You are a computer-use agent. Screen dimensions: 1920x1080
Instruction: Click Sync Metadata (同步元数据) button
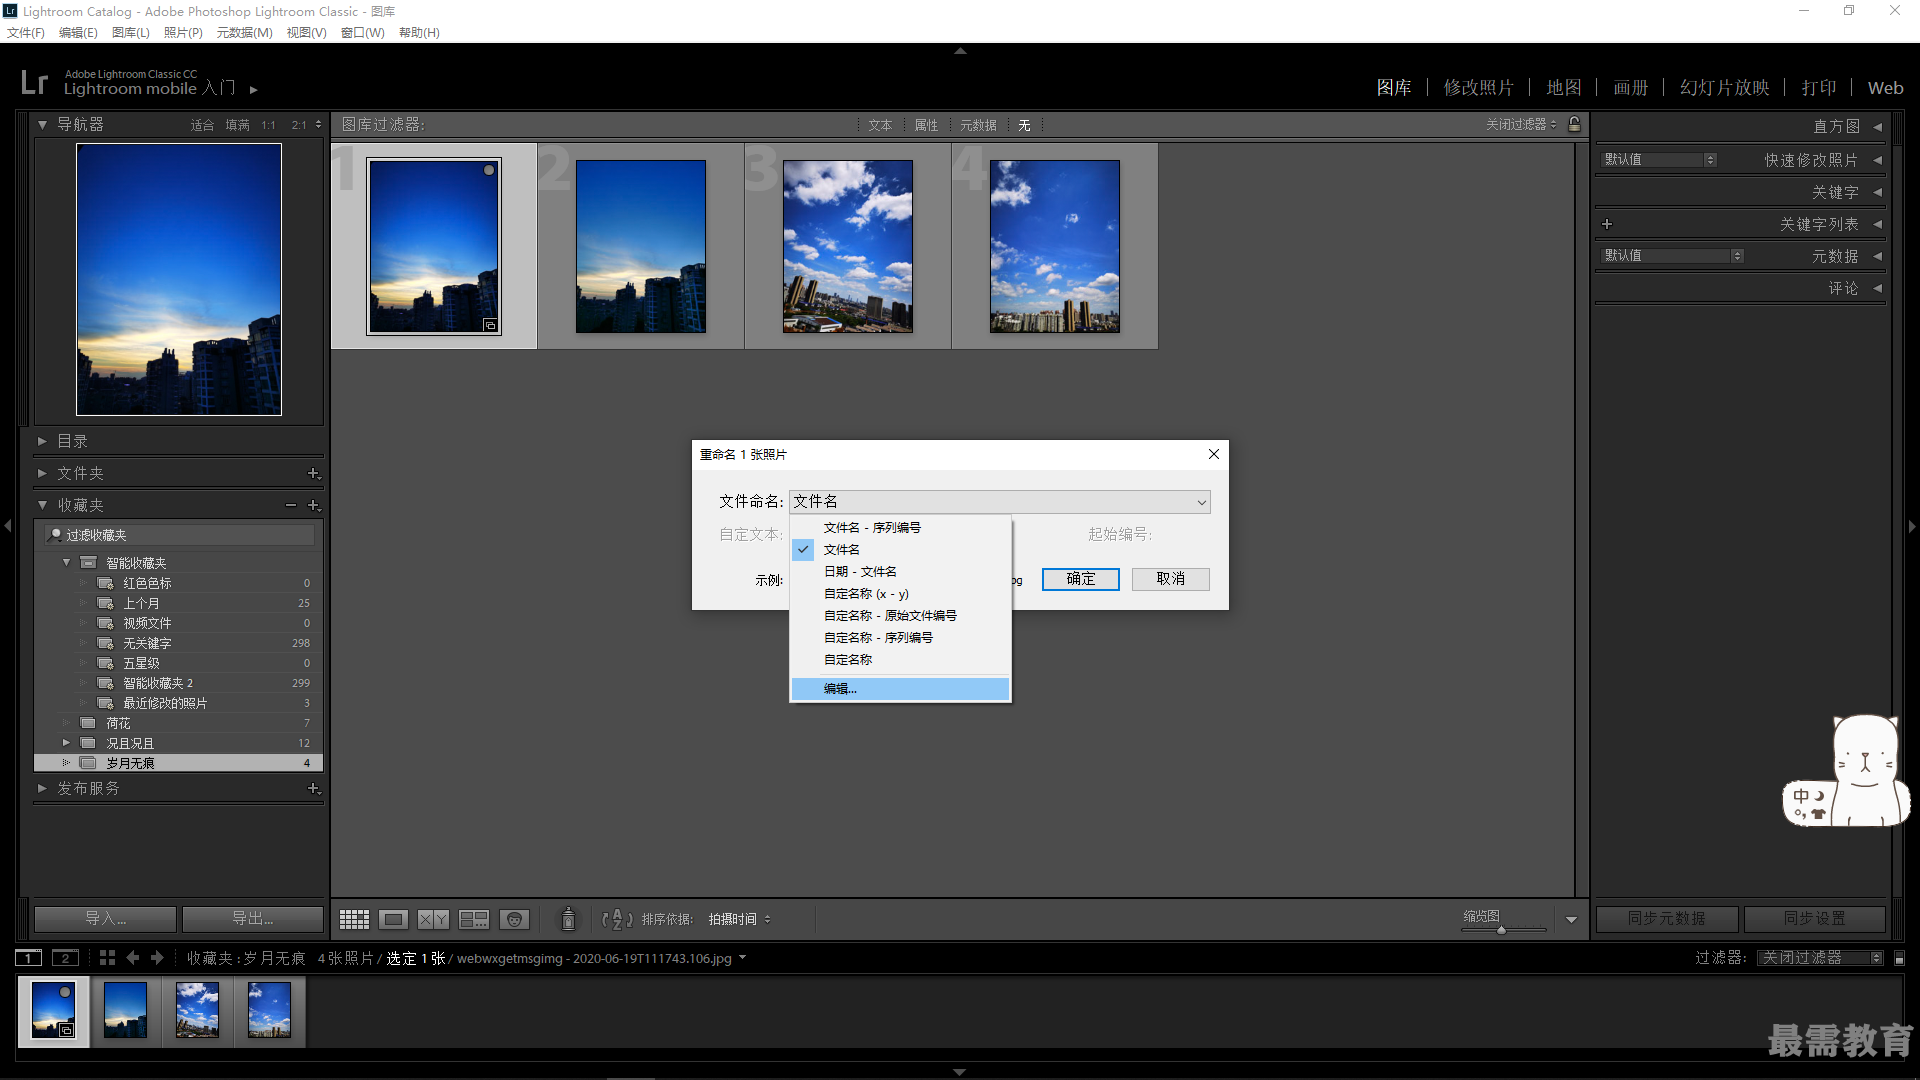tap(1667, 919)
